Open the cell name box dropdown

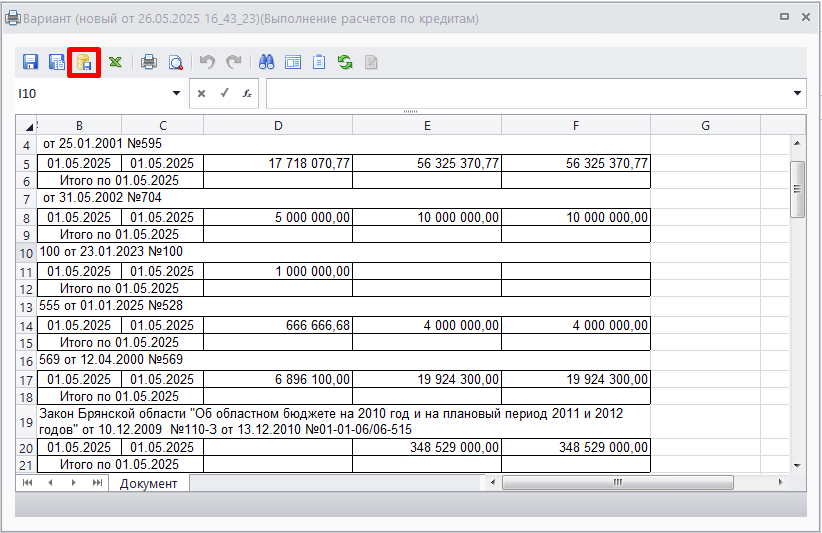click(177, 93)
